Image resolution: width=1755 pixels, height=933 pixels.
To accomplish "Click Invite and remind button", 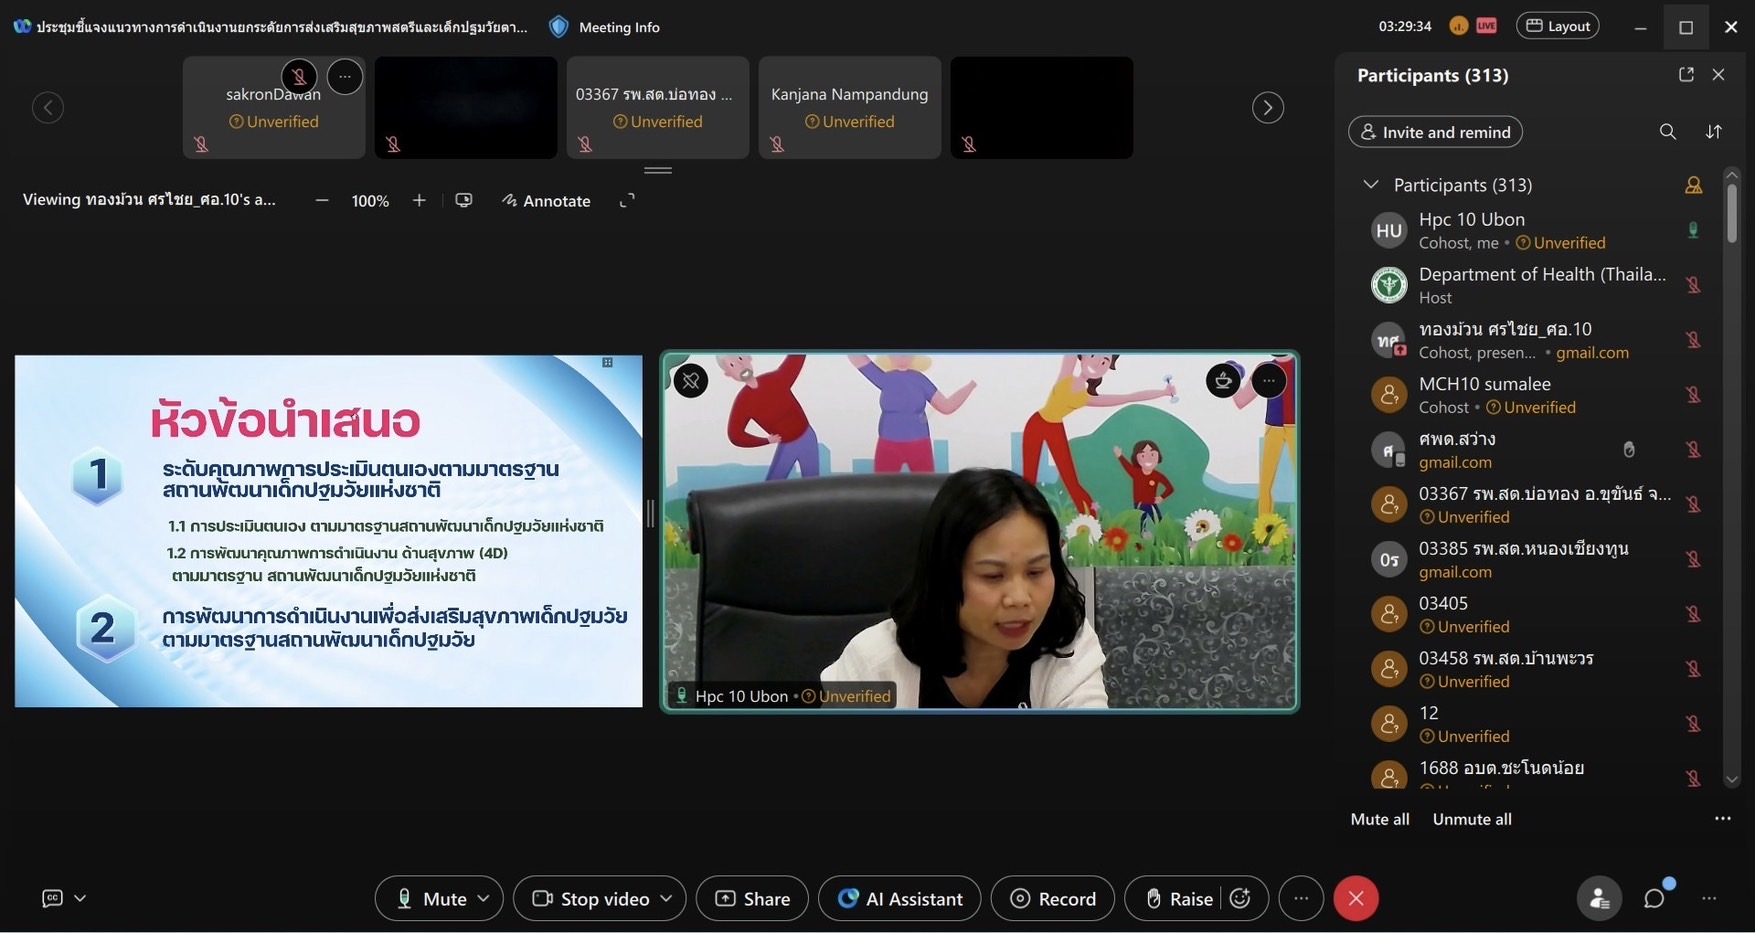I will tap(1435, 132).
